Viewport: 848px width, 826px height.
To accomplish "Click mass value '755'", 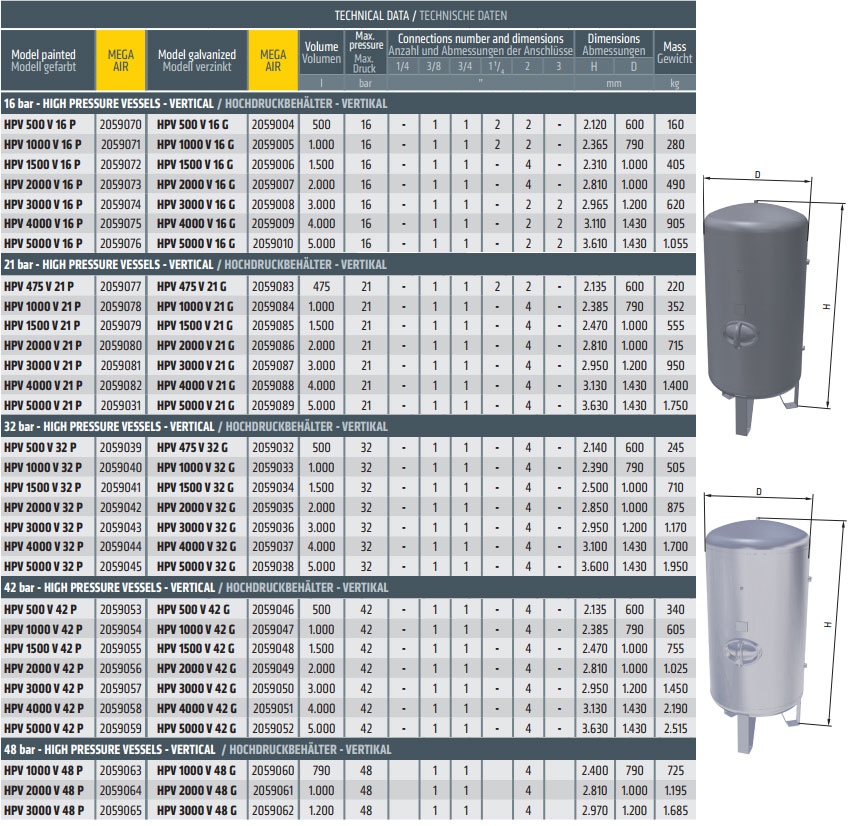I will coord(675,648).
